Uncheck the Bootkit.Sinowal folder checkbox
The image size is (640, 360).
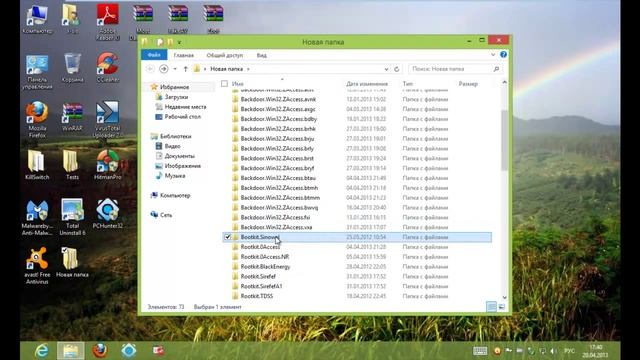click(228, 237)
